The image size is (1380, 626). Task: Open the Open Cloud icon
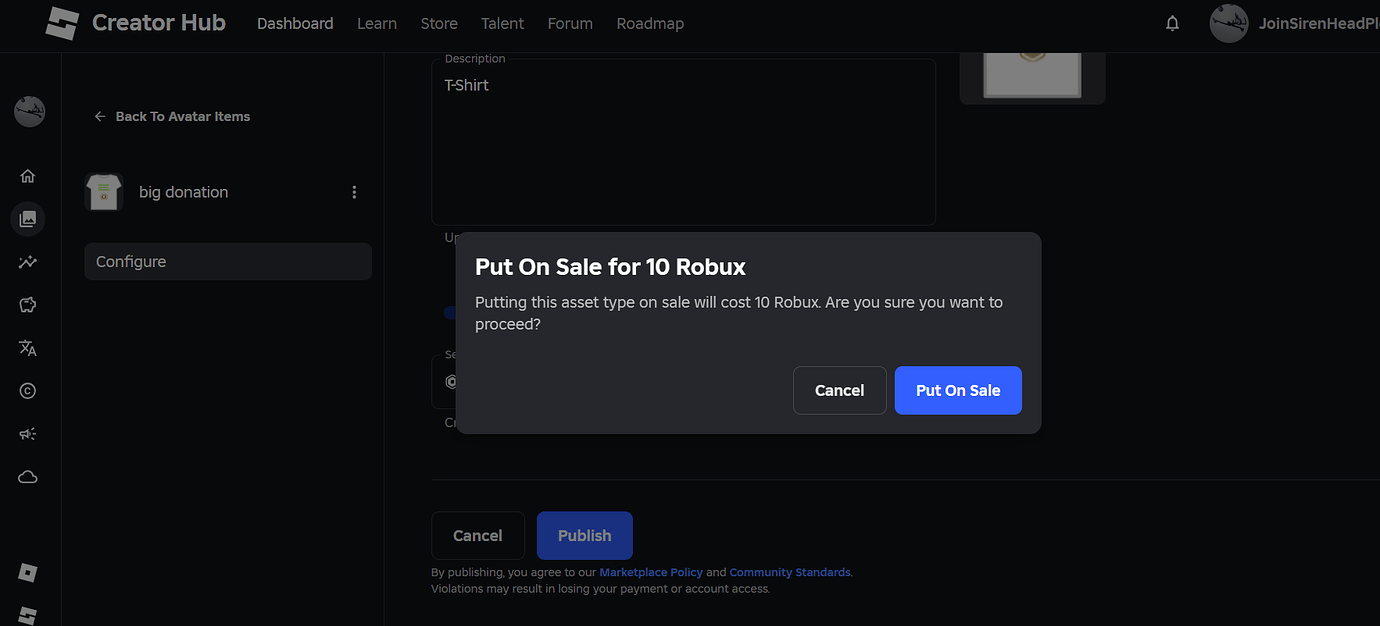click(28, 477)
